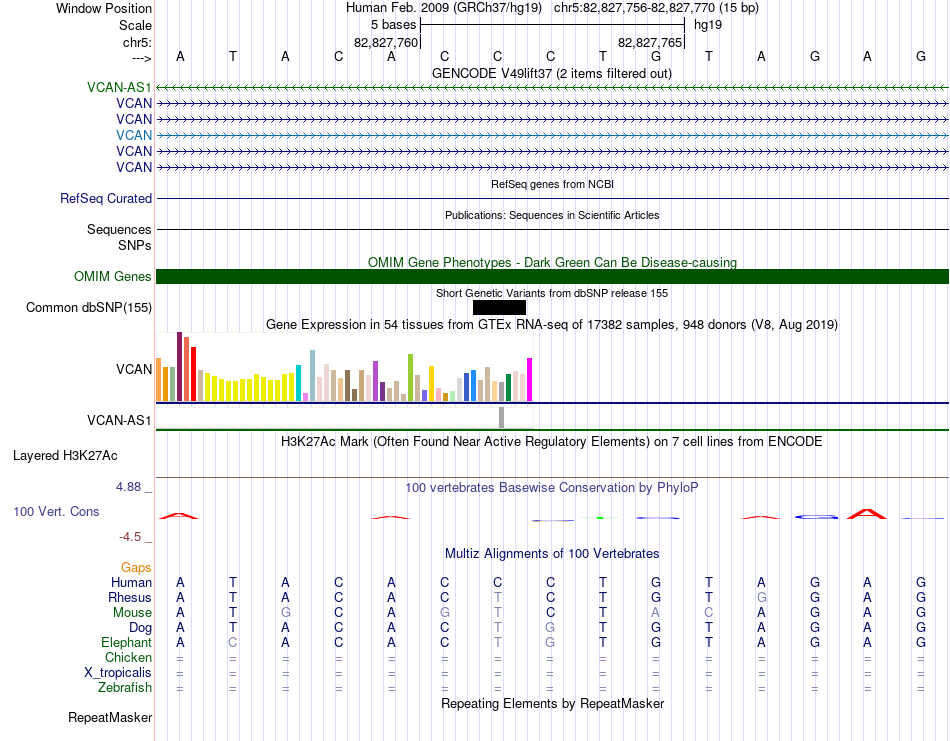Screen dimensions: 950x741
Task: Click the Elephant species alignment row label
Action: tap(127, 642)
